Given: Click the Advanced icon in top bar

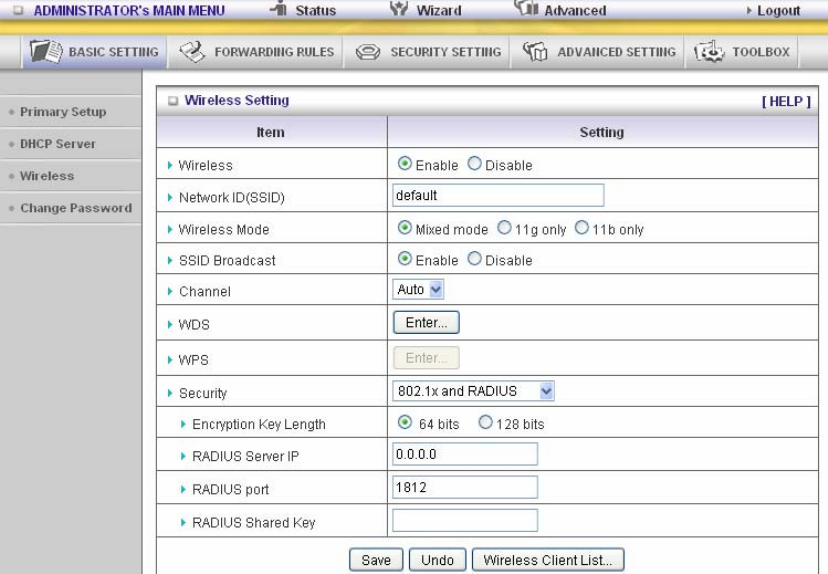Looking at the screenshot, I should 526,7.
